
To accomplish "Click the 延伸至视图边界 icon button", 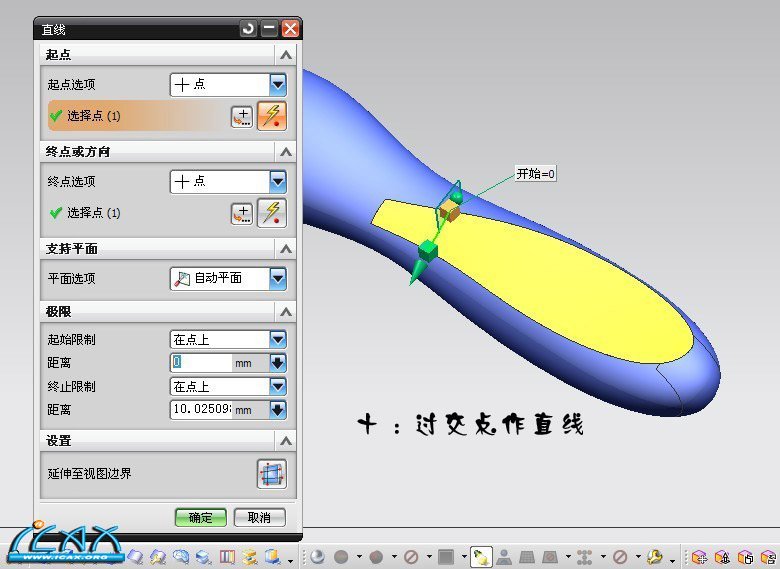I will point(272,474).
